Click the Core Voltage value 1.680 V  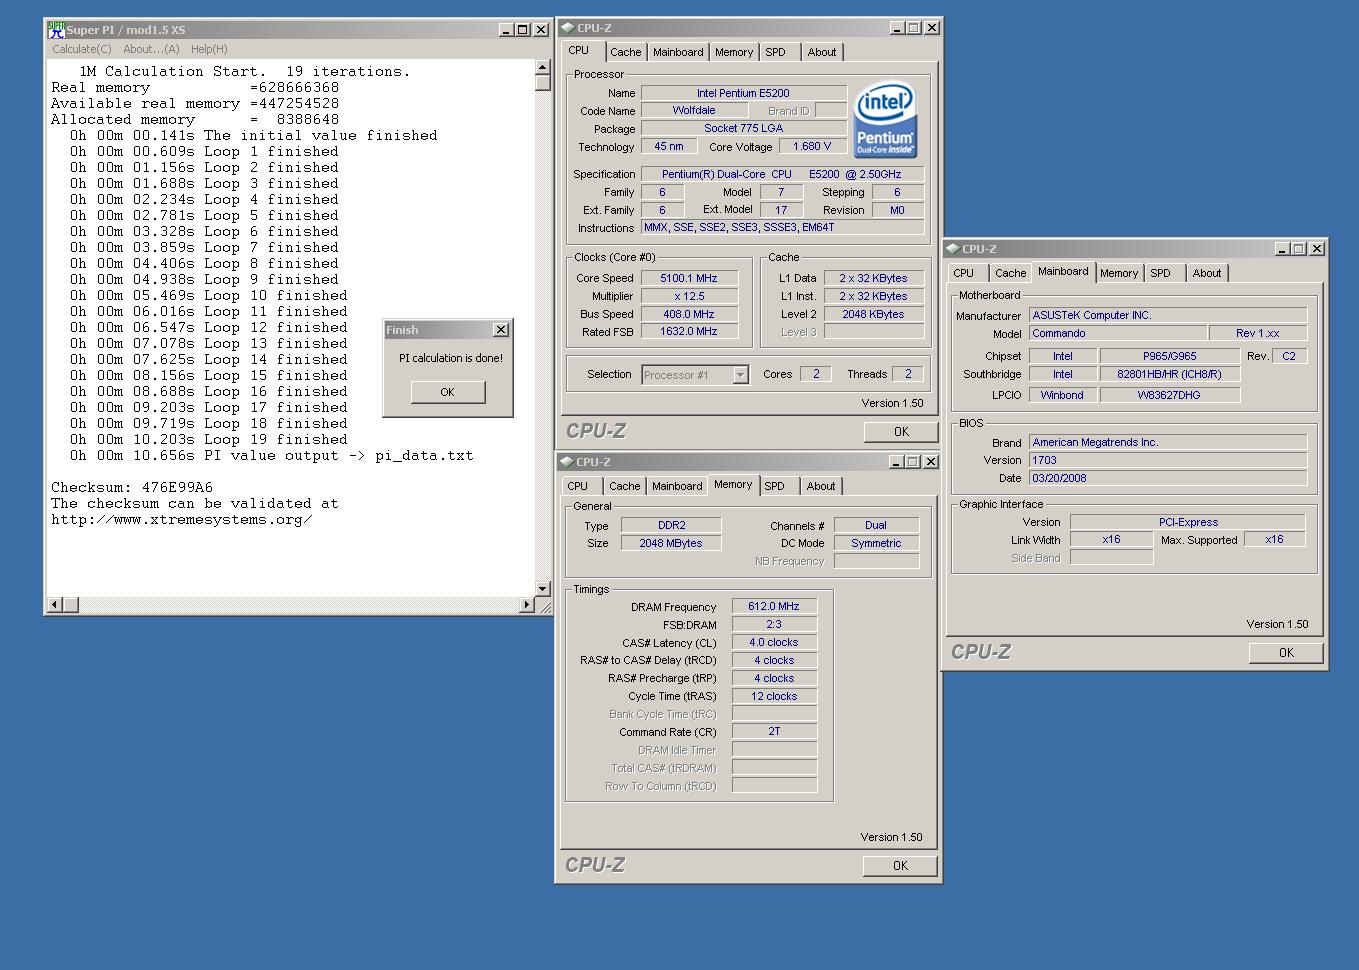tap(812, 146)
